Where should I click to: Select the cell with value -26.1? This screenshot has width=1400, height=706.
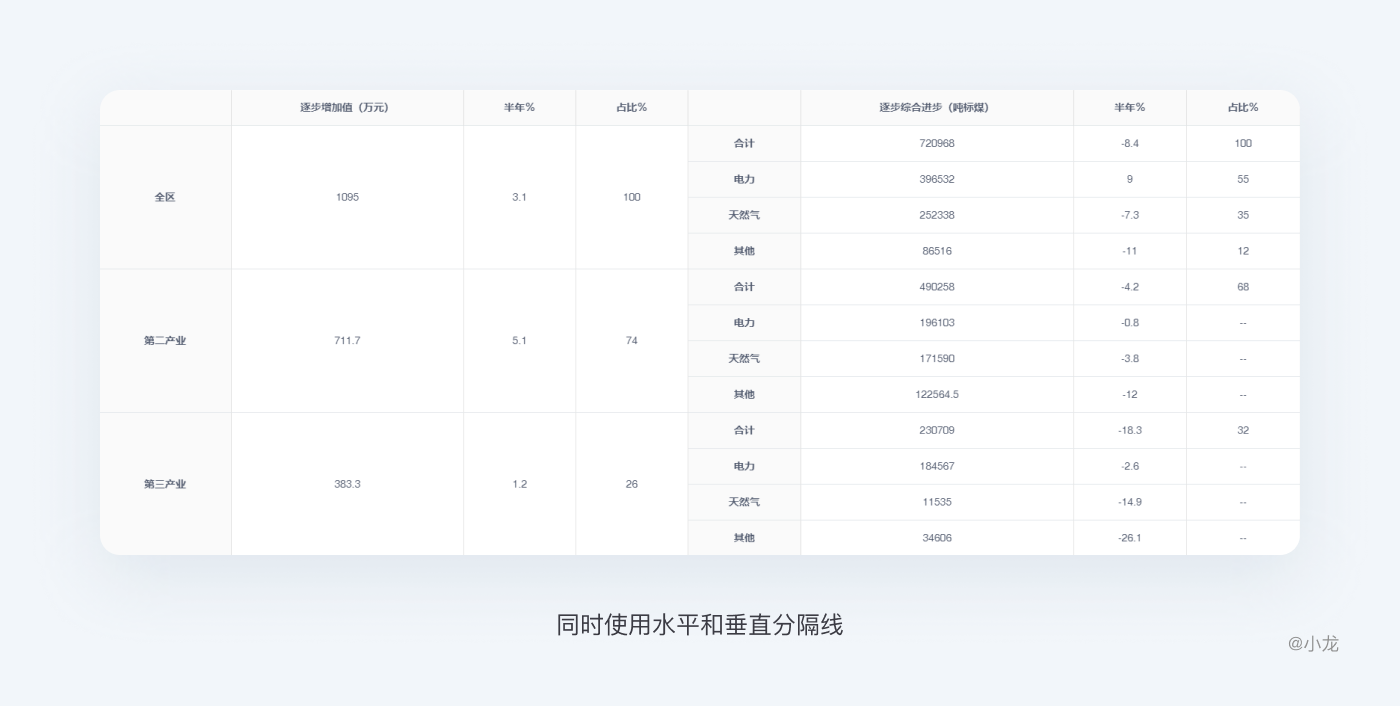[1130, 538]
